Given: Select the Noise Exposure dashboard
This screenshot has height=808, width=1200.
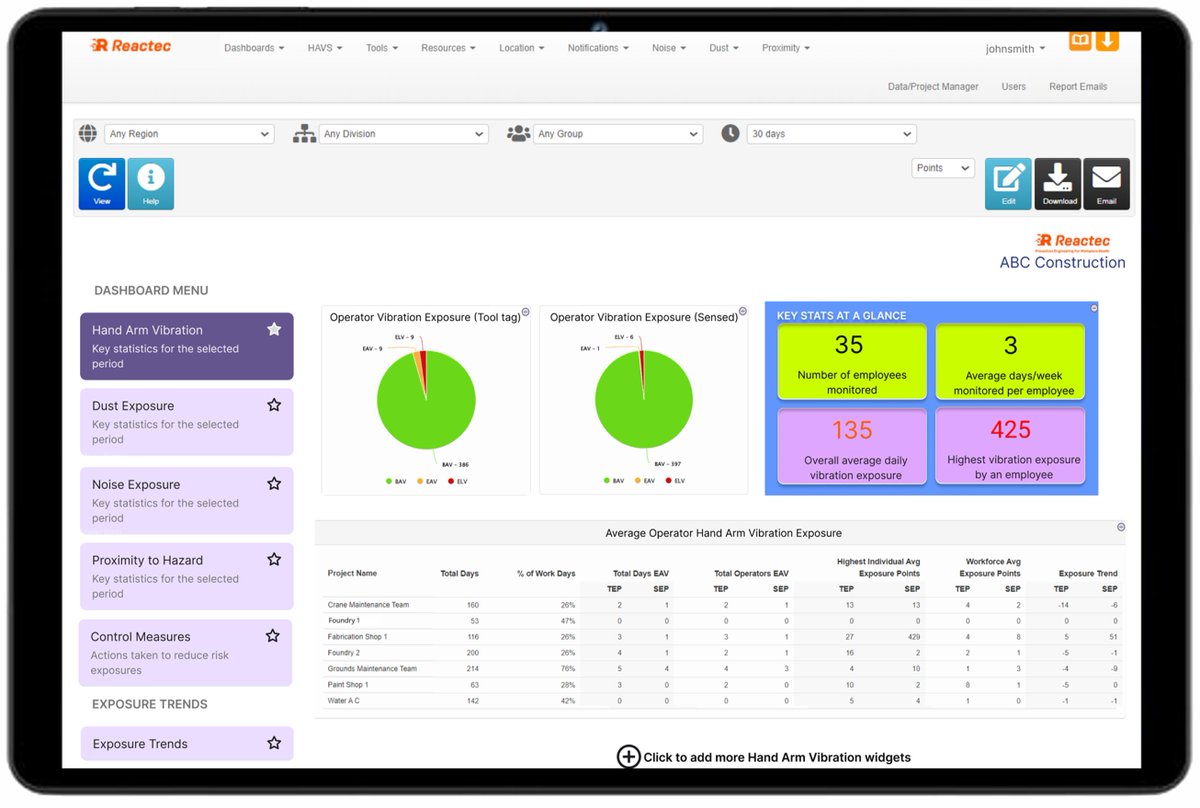Looking at the screenshot, I should coord(187,500).
